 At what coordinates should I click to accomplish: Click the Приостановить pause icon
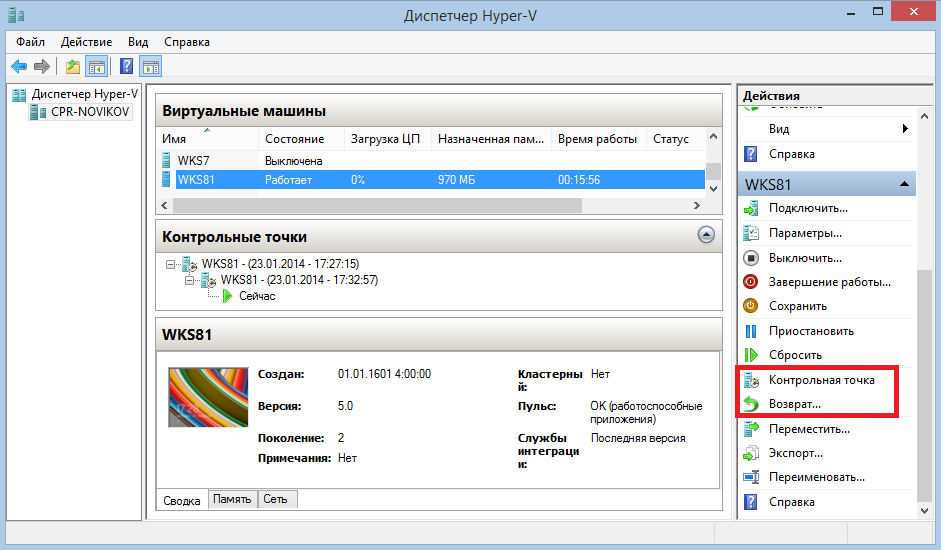pos(752,331)
